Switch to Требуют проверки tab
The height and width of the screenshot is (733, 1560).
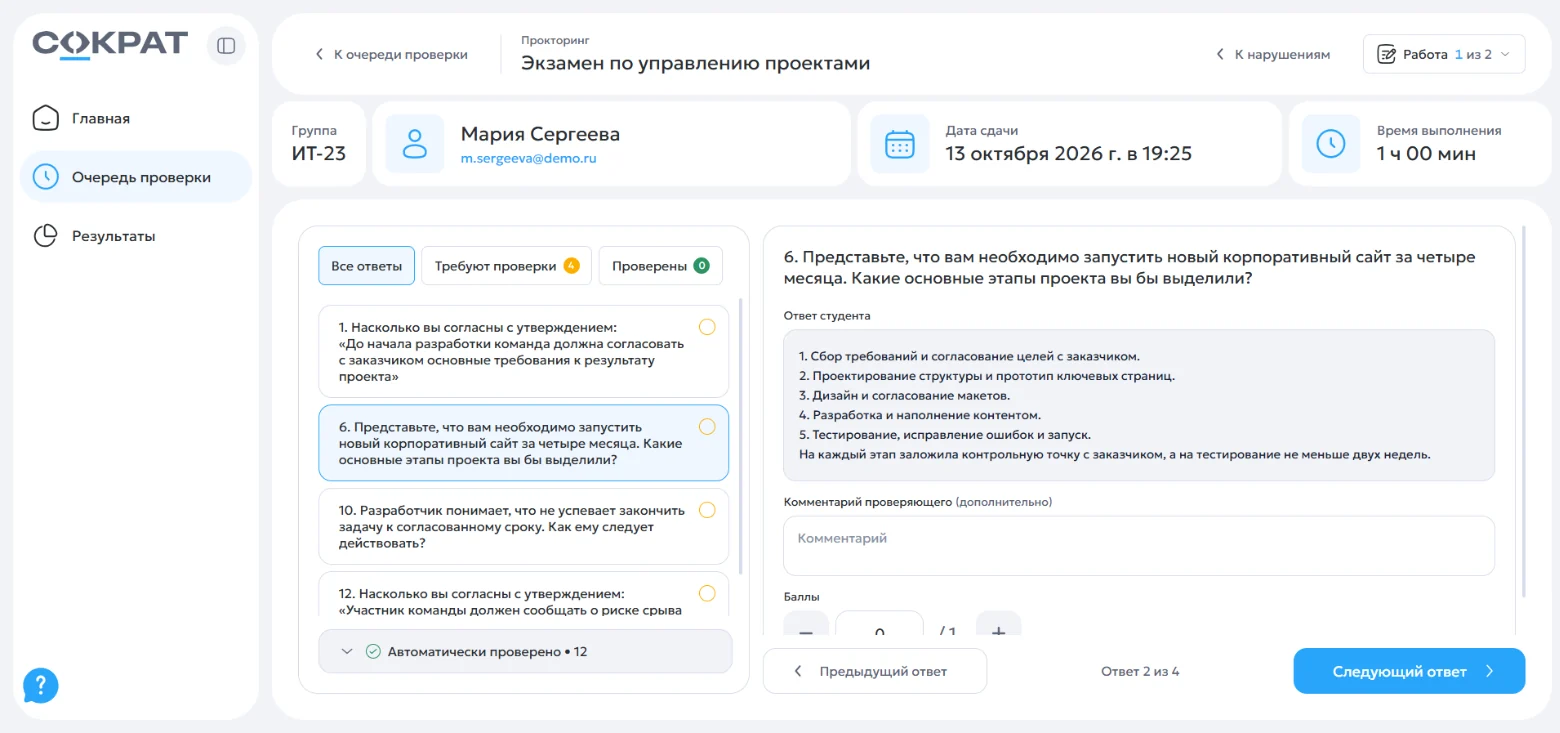(x=506, y=266)
